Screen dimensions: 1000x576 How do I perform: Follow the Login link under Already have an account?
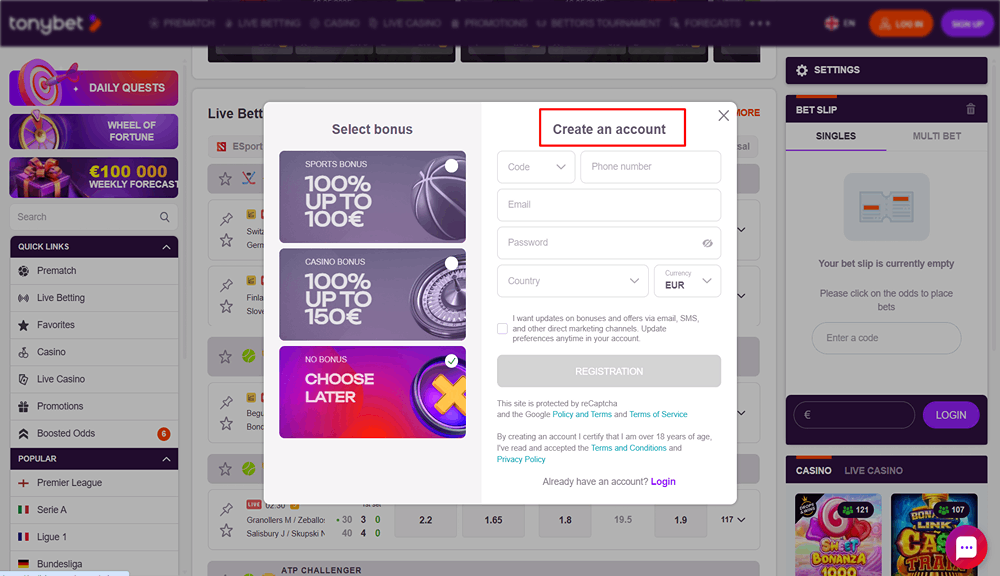coord(663,482)
